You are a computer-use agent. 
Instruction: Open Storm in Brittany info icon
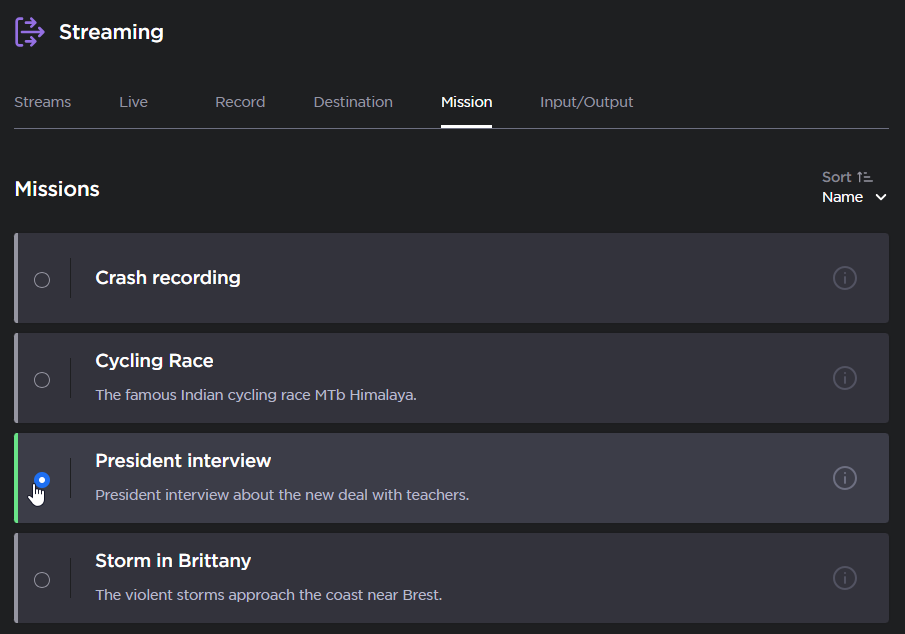tap(844, 578)
